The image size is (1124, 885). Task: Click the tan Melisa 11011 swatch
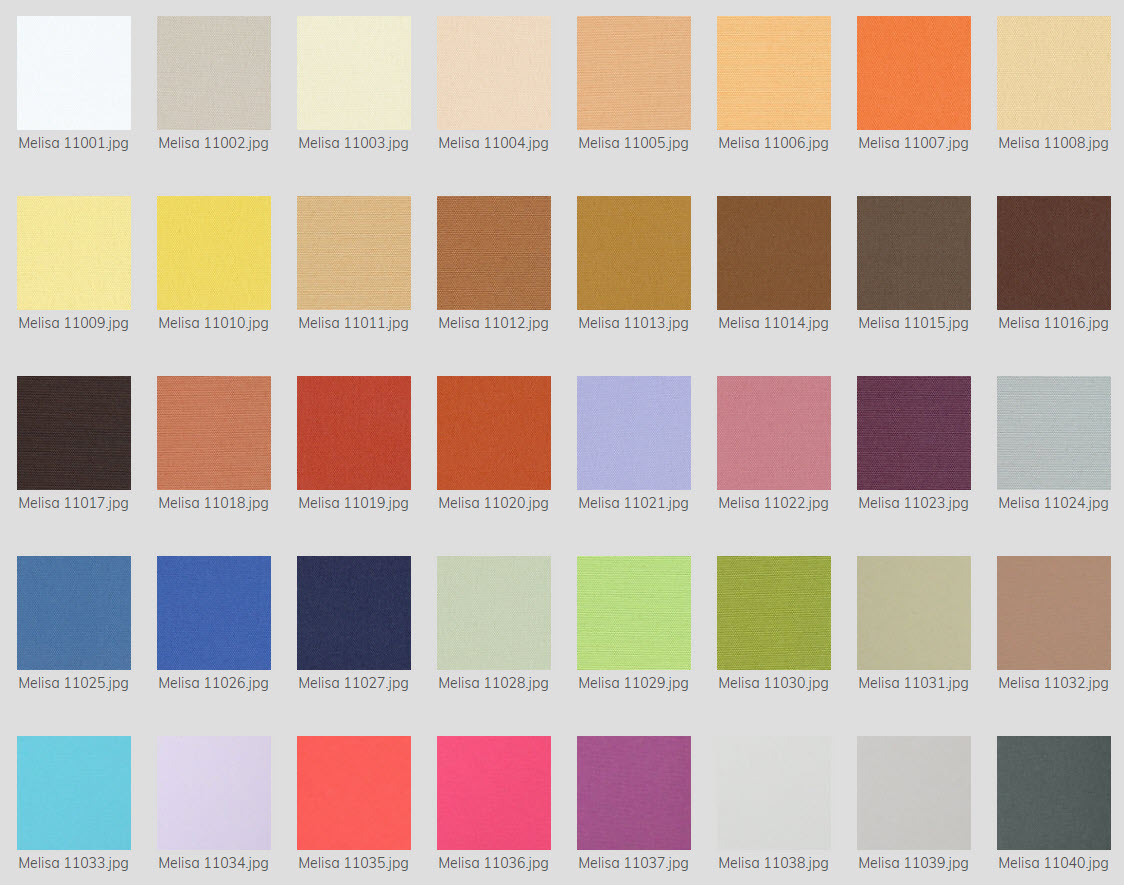354,253
